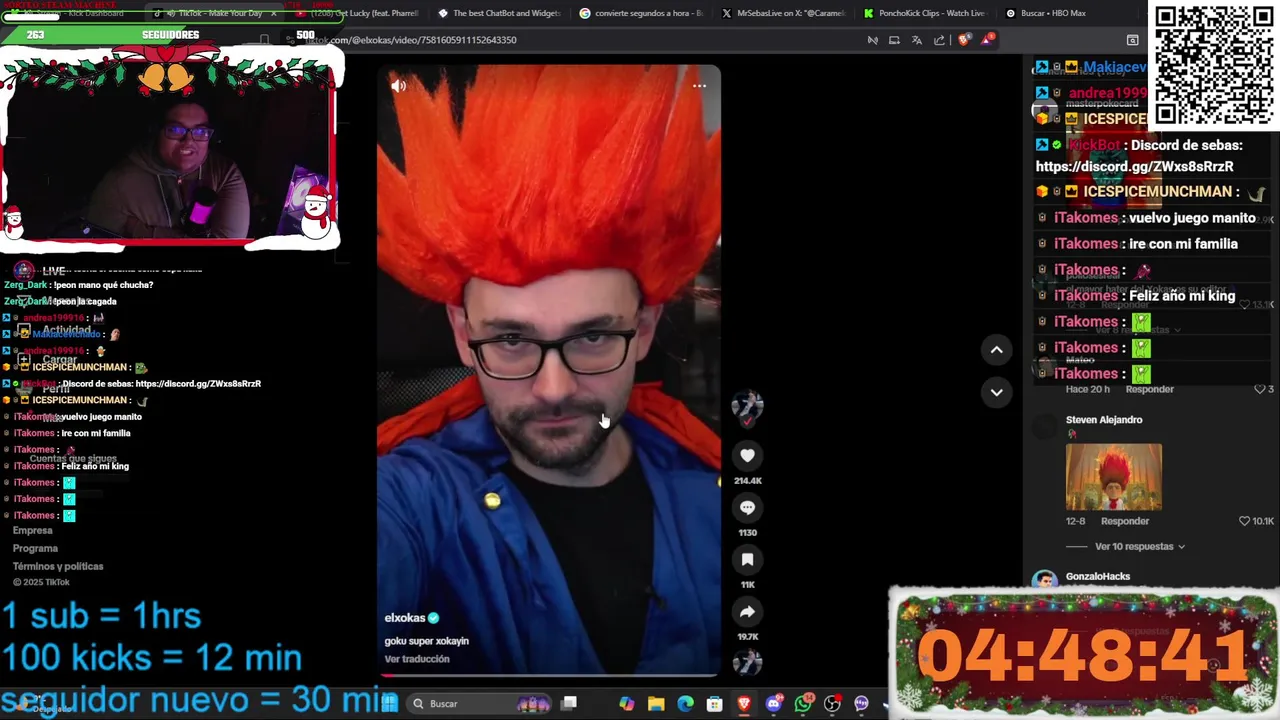Viewport: 1280px width, 720px height.
Task: Open Discord invite link in right chat
Action: pos(1134,167)
